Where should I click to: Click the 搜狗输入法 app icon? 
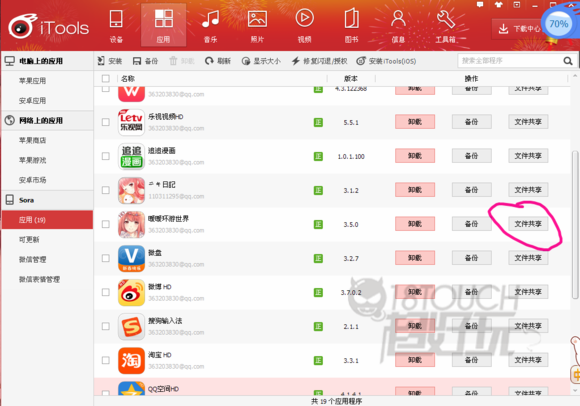[x=131, y=327]
